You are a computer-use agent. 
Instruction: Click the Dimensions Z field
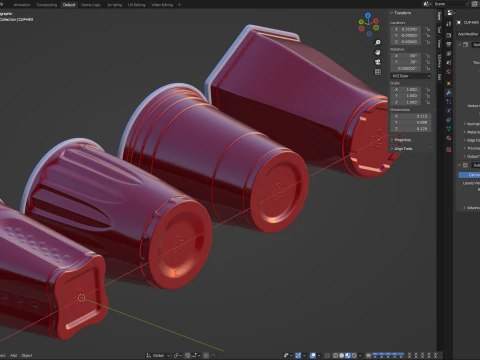(x=411, y=128)
